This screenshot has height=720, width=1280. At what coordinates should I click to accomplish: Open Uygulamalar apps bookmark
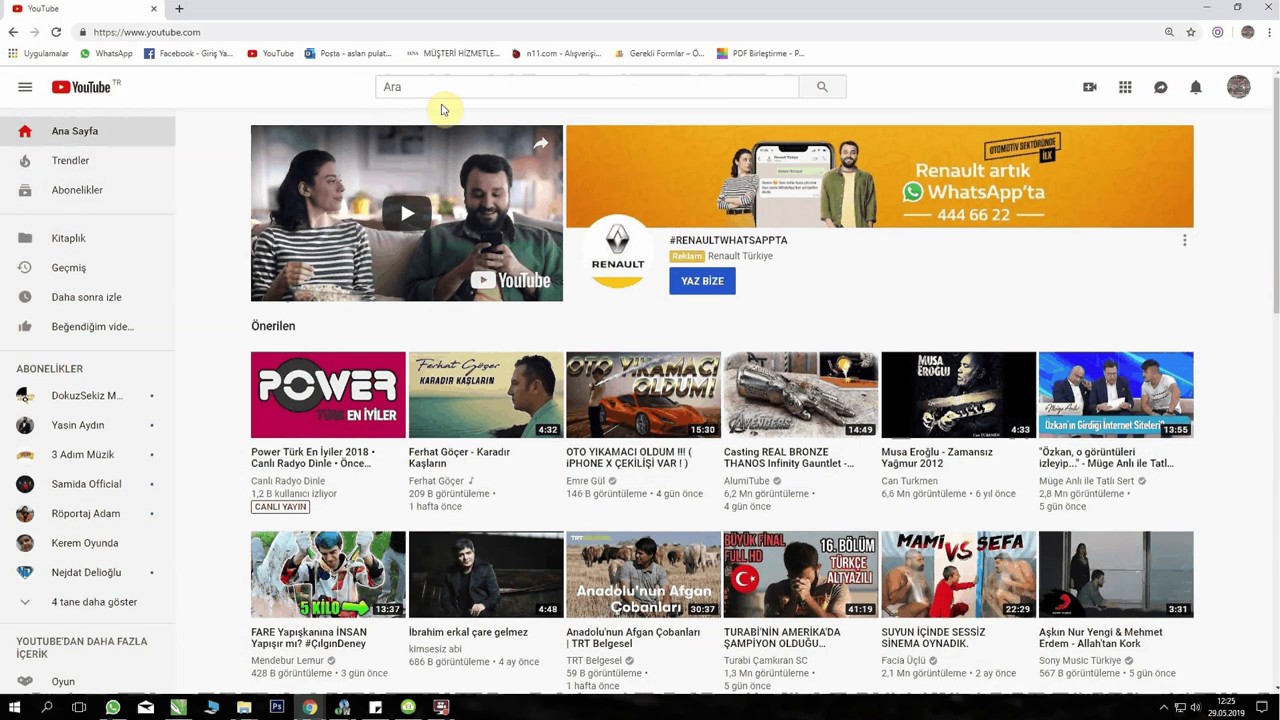pos(39,54)
